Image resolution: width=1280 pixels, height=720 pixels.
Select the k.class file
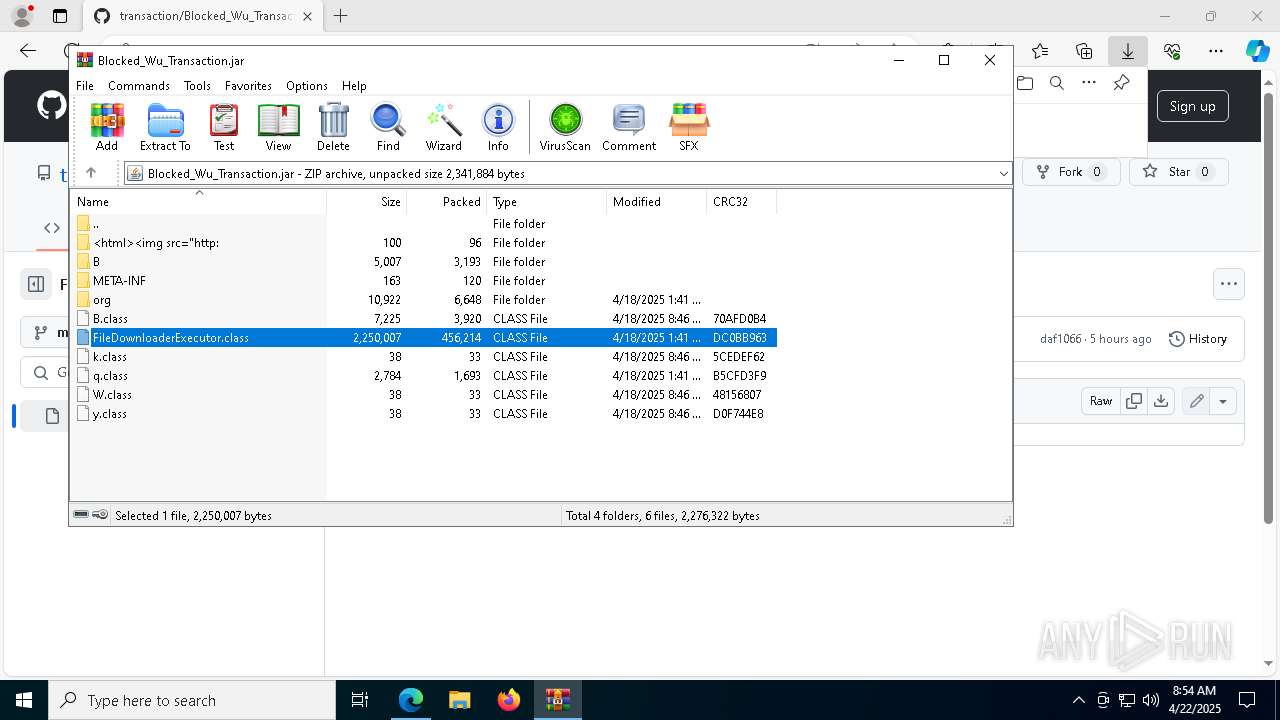tap(424, 357)
